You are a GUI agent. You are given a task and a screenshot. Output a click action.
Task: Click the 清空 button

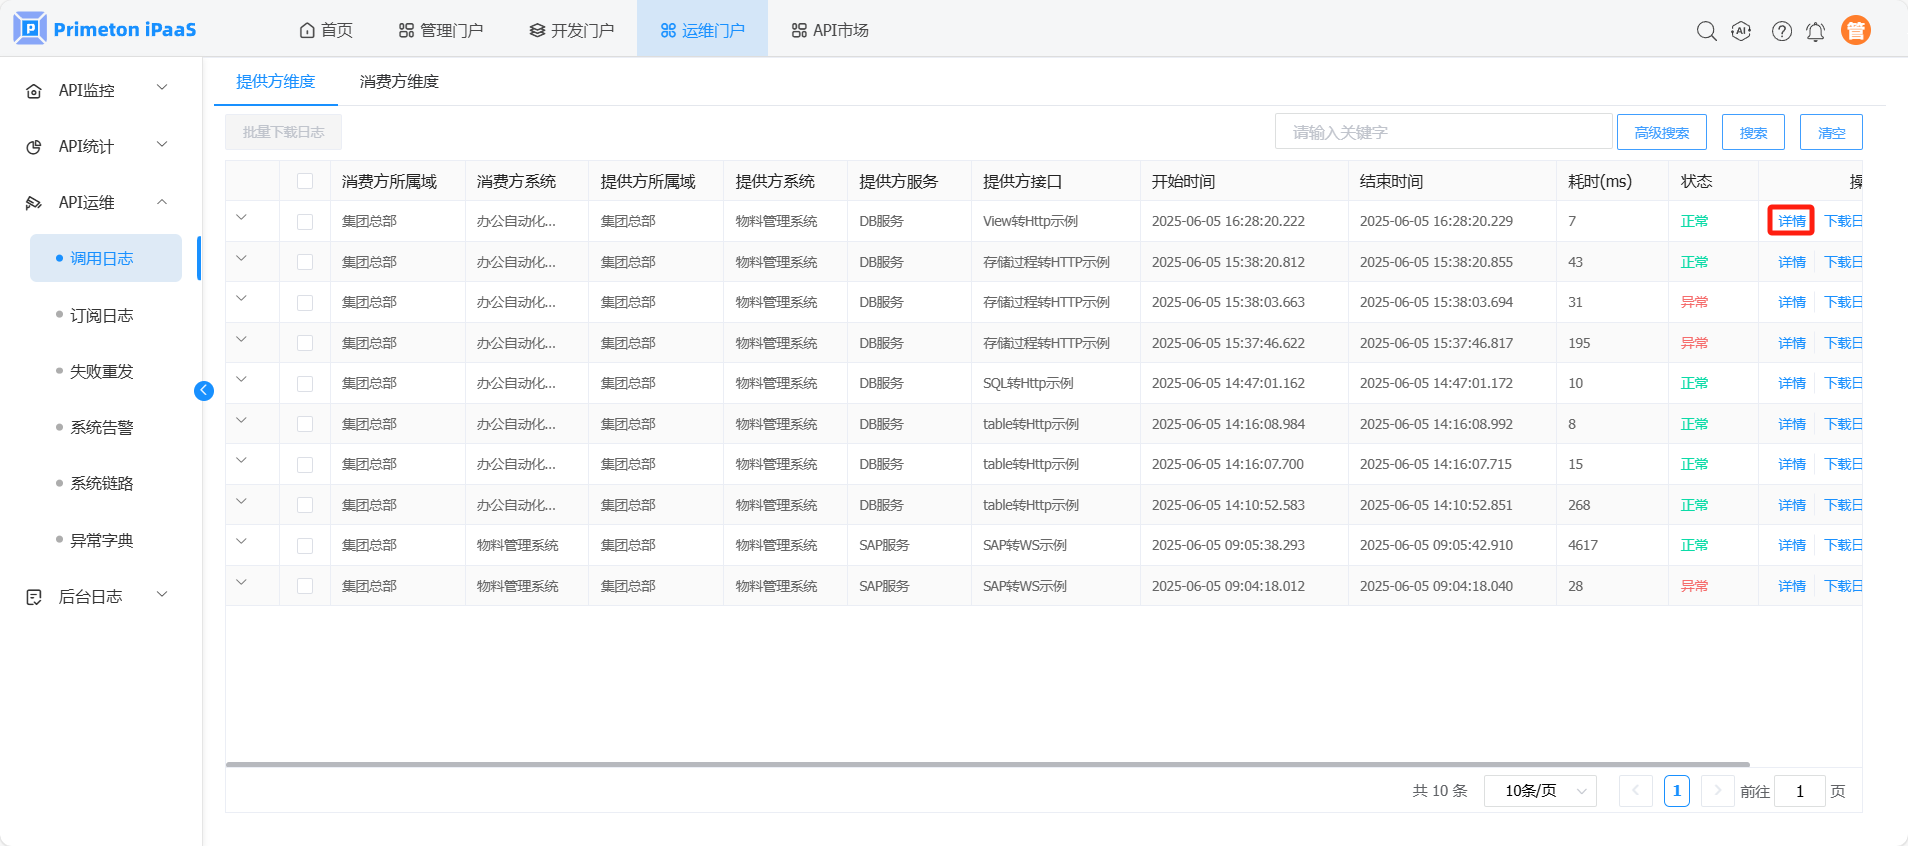(x=1830, y=132)
